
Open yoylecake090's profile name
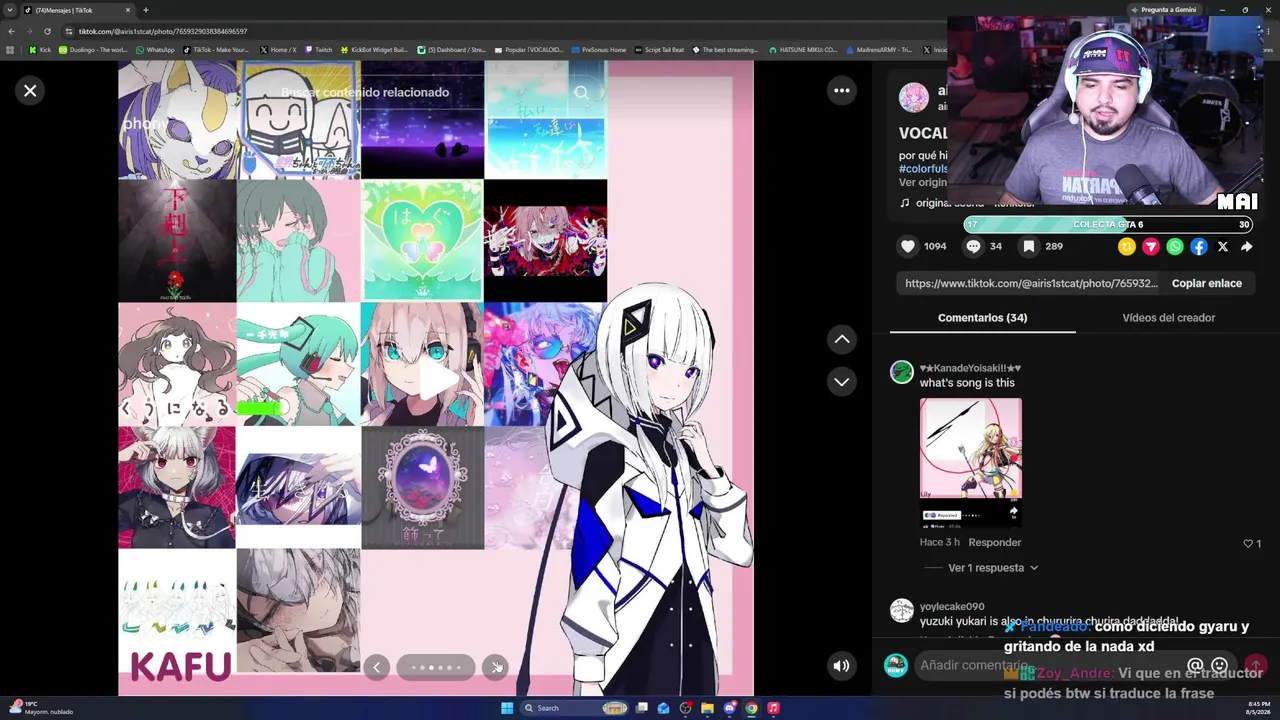(952, 606)
